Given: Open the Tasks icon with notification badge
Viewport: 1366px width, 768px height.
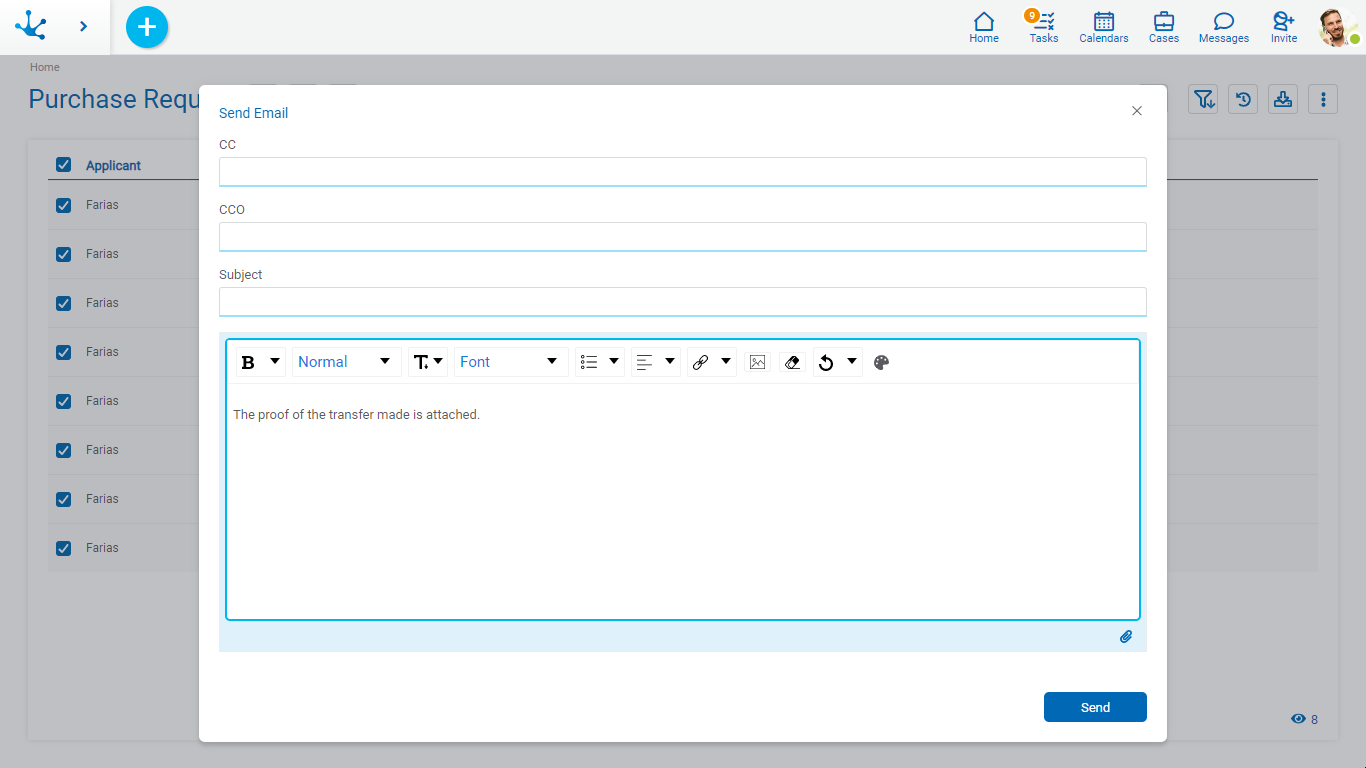Looking at the screenshot, I should coord(1043,26).
